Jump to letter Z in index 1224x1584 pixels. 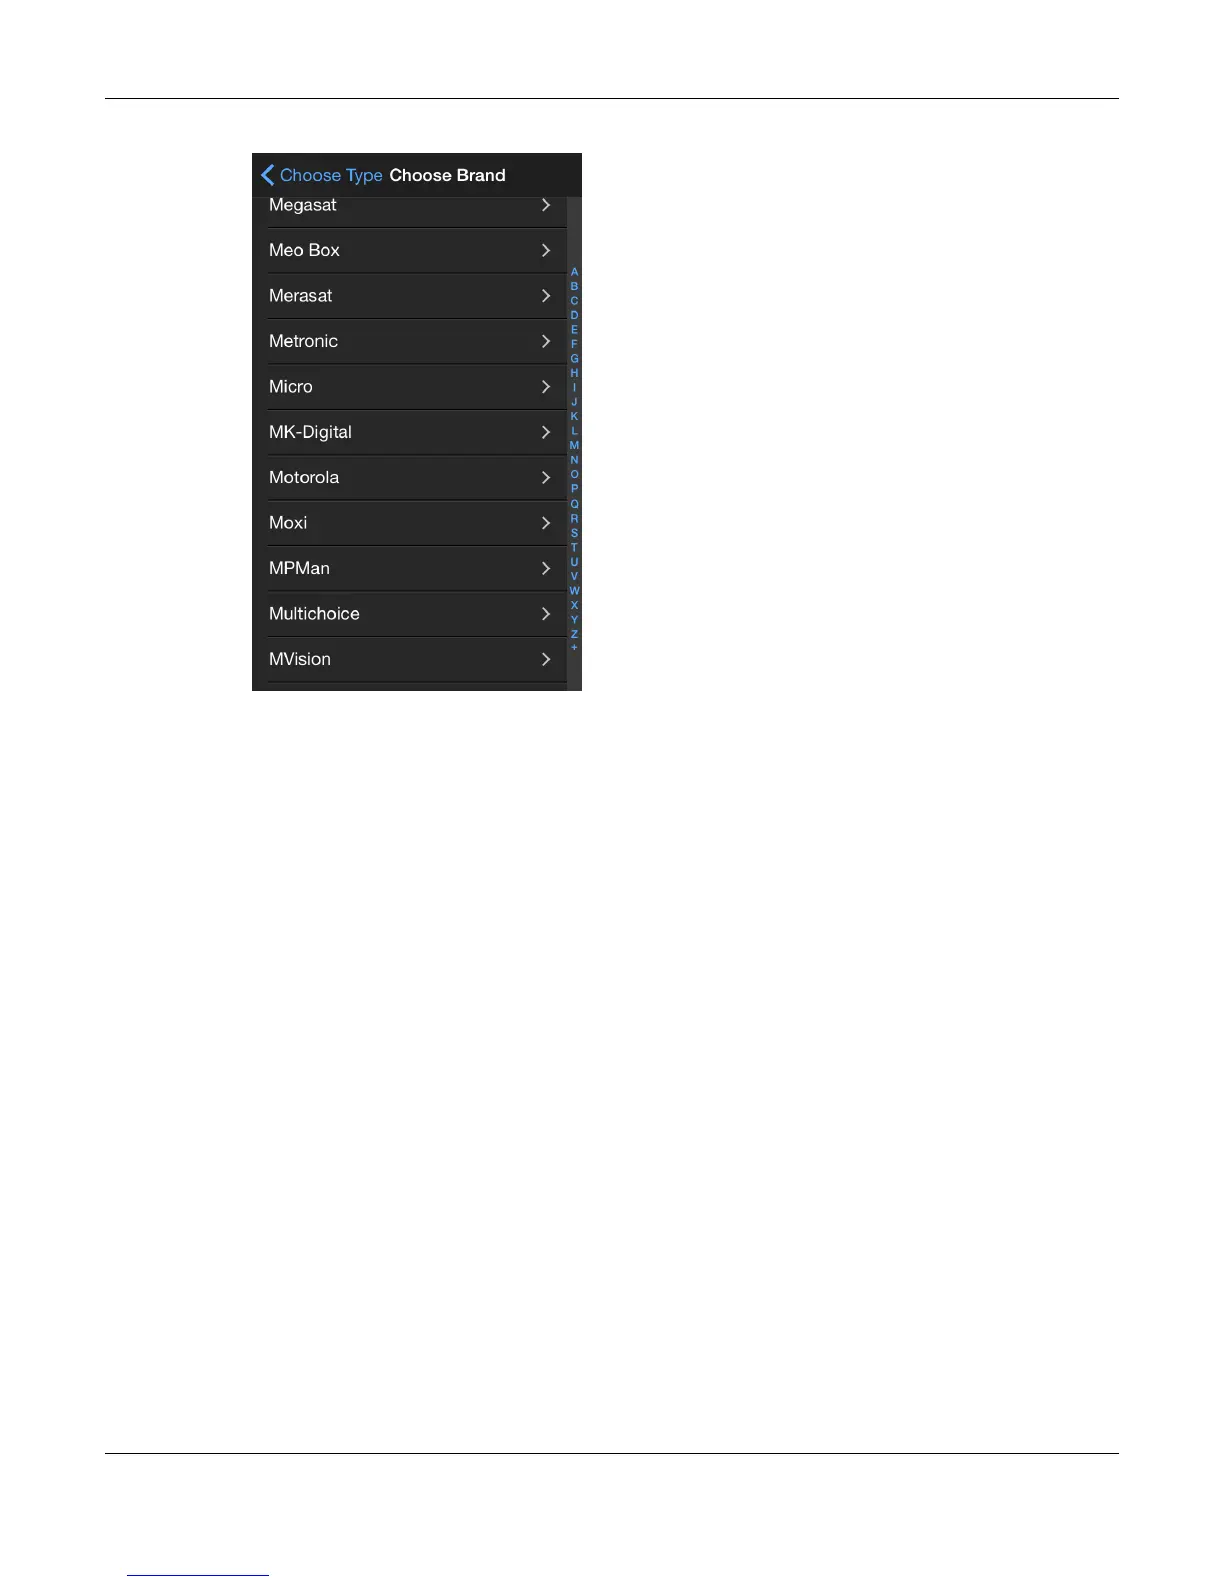pos(574,634)
